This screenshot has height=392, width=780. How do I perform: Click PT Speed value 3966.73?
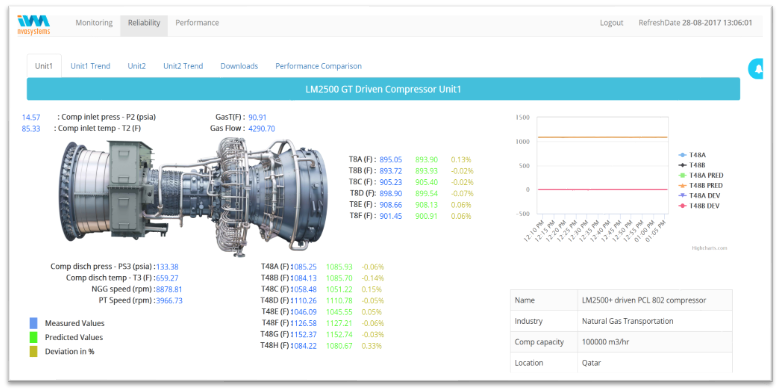(x=169, y=301)
